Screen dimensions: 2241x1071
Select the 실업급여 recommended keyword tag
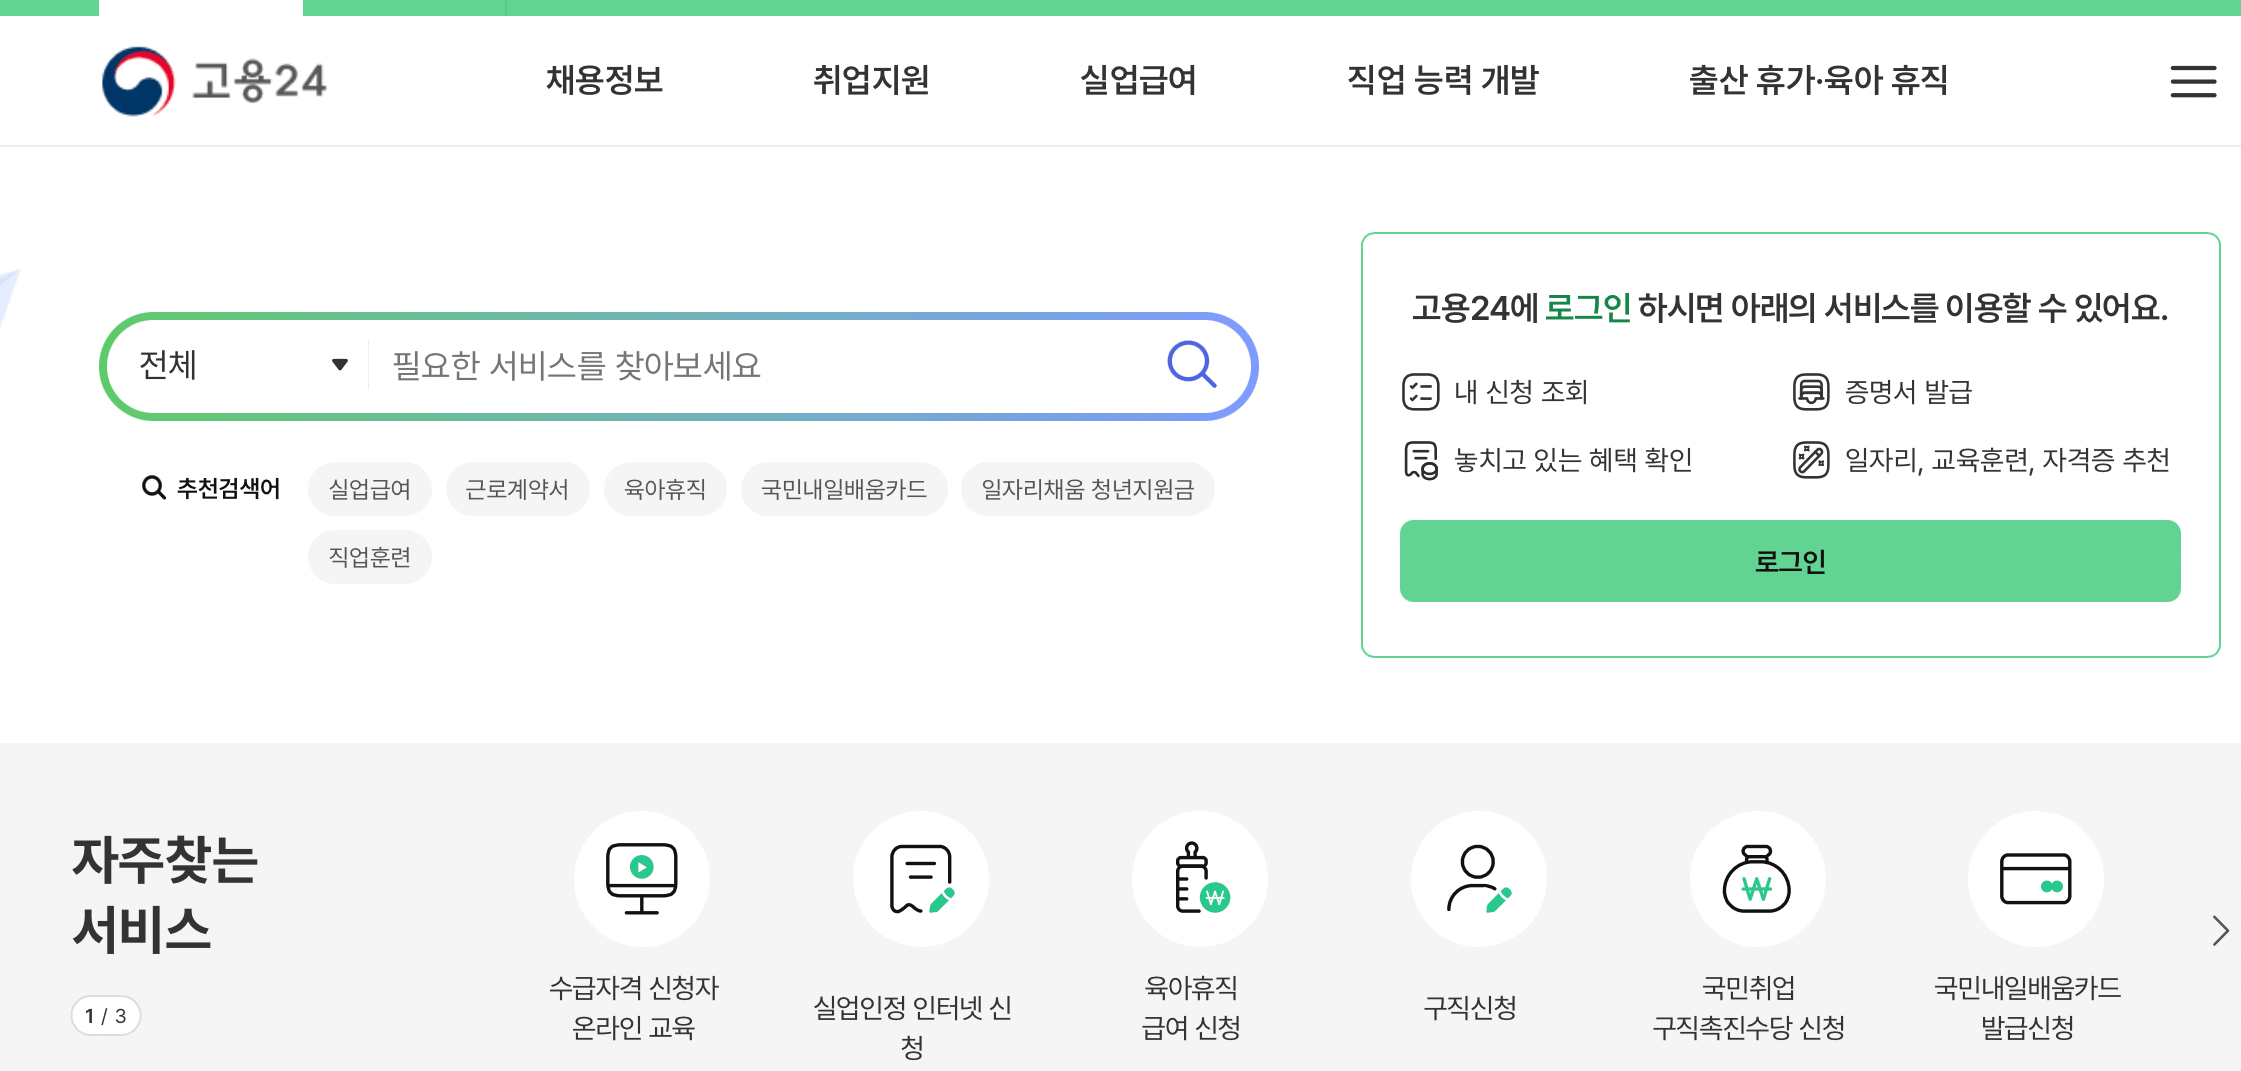point(369,489)
